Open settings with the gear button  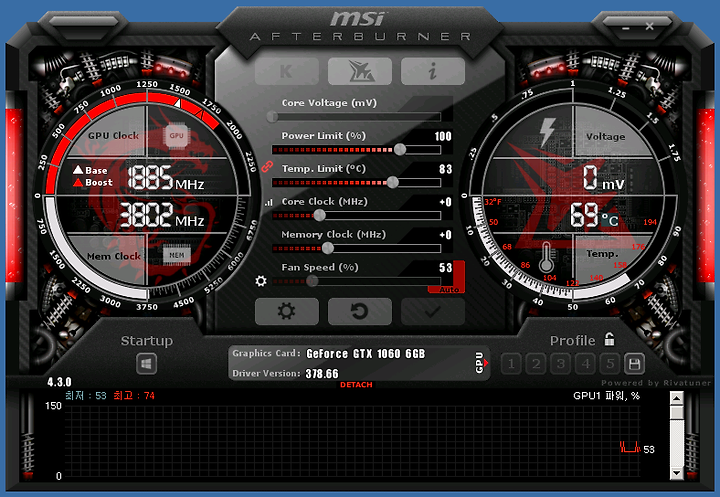click(287, 311)
